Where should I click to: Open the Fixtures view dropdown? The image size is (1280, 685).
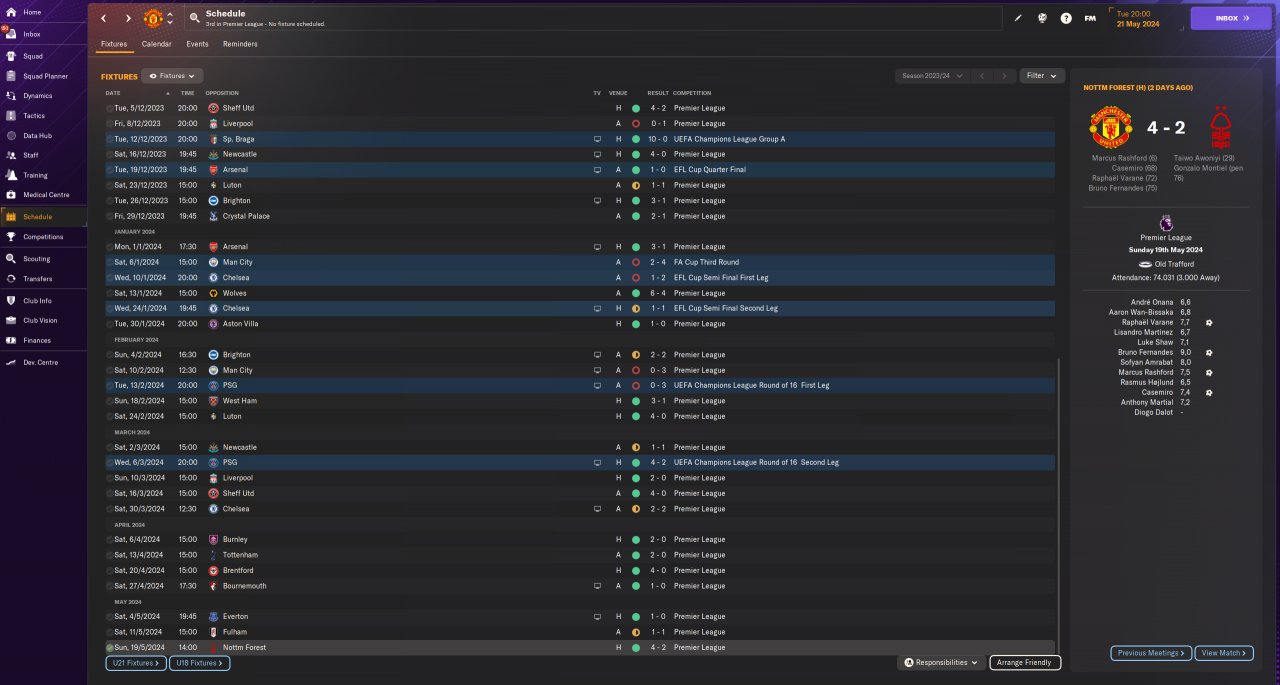point(172,76)
